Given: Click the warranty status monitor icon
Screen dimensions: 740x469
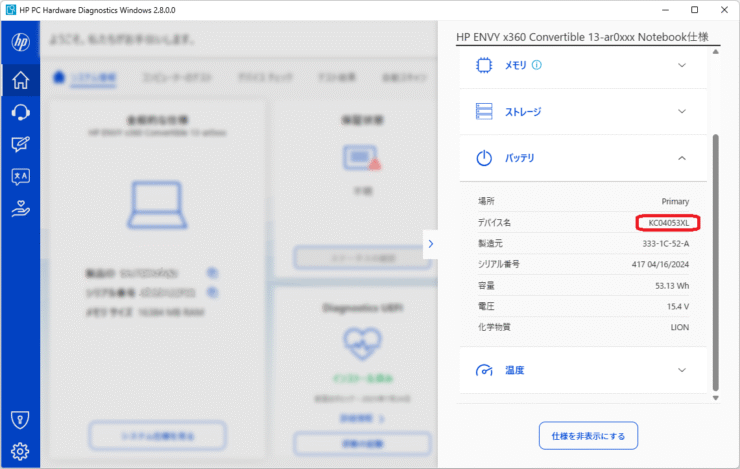Looking at the screenshot, I should point(362,158).
